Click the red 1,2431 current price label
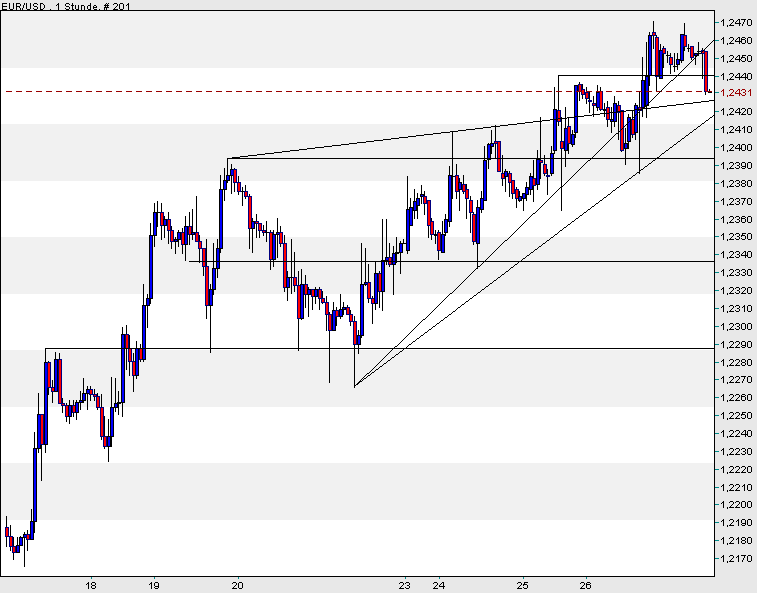Screen dimensions: 757x593 coord(735,93)
